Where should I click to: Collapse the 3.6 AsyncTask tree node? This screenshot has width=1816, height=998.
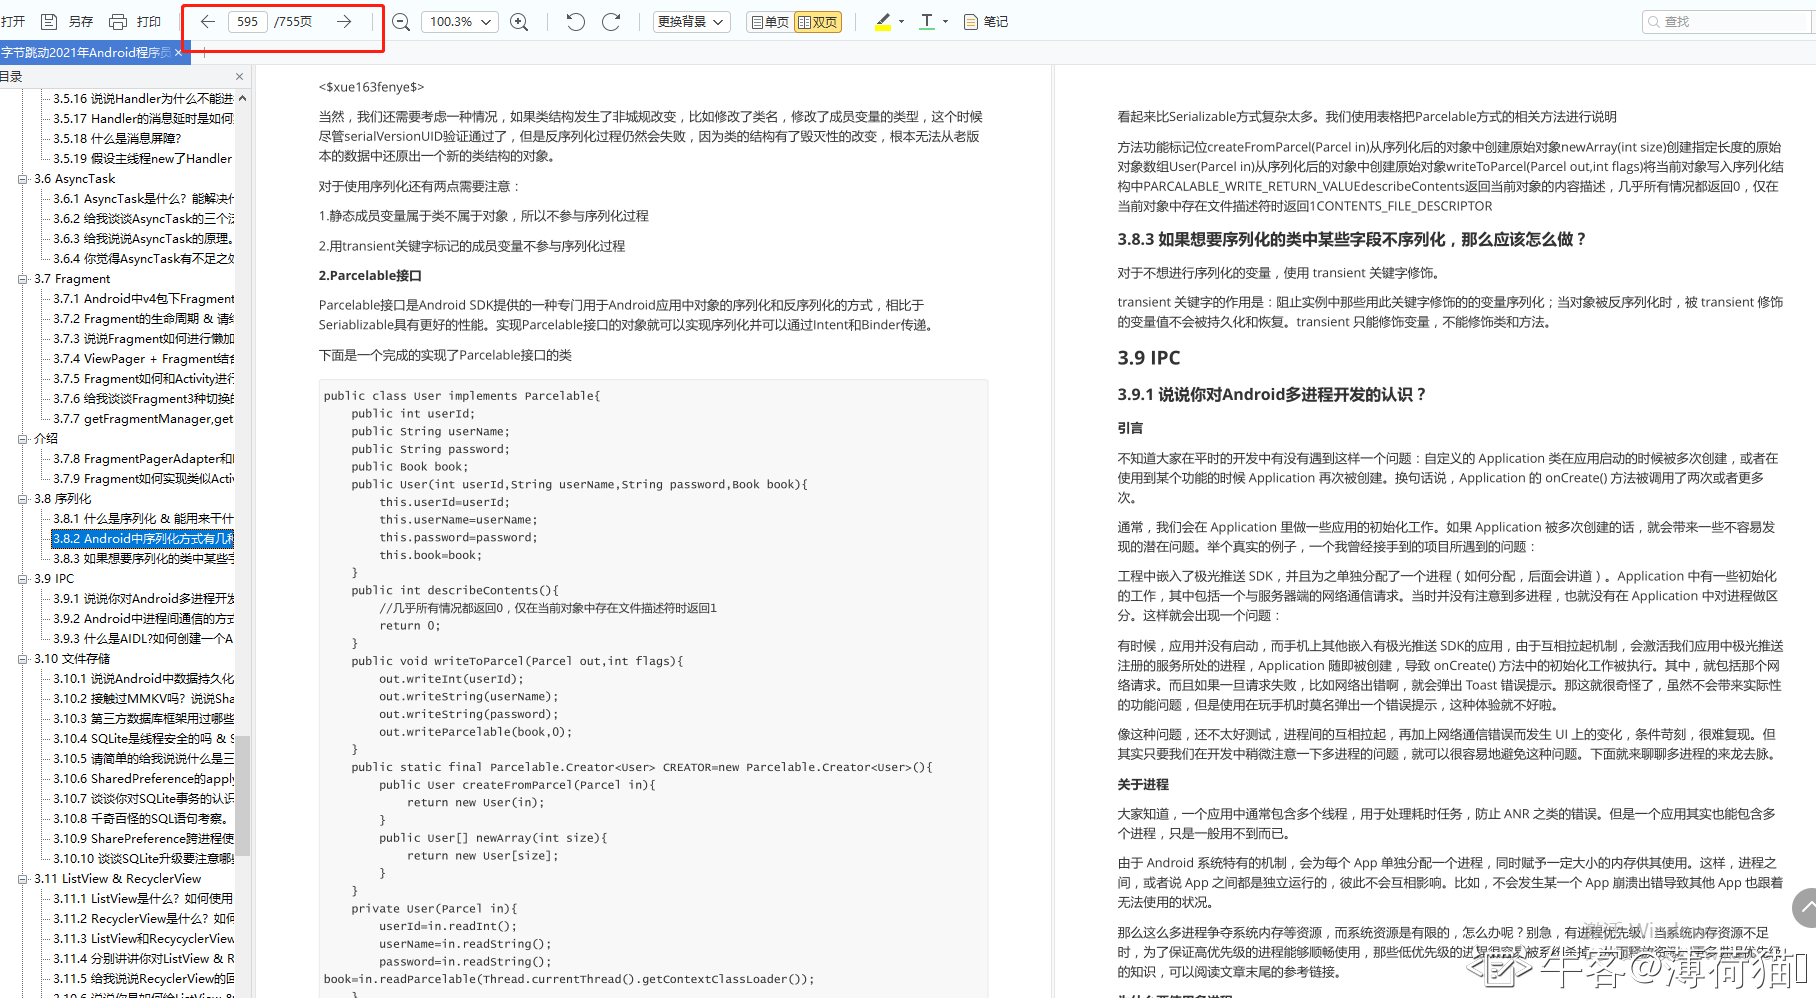(22, 179)
